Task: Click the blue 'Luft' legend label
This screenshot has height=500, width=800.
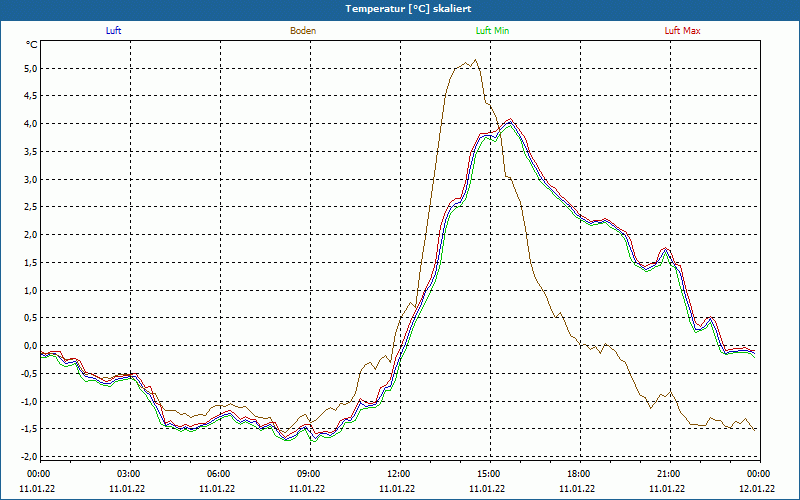Action: [x=113, y=31]
